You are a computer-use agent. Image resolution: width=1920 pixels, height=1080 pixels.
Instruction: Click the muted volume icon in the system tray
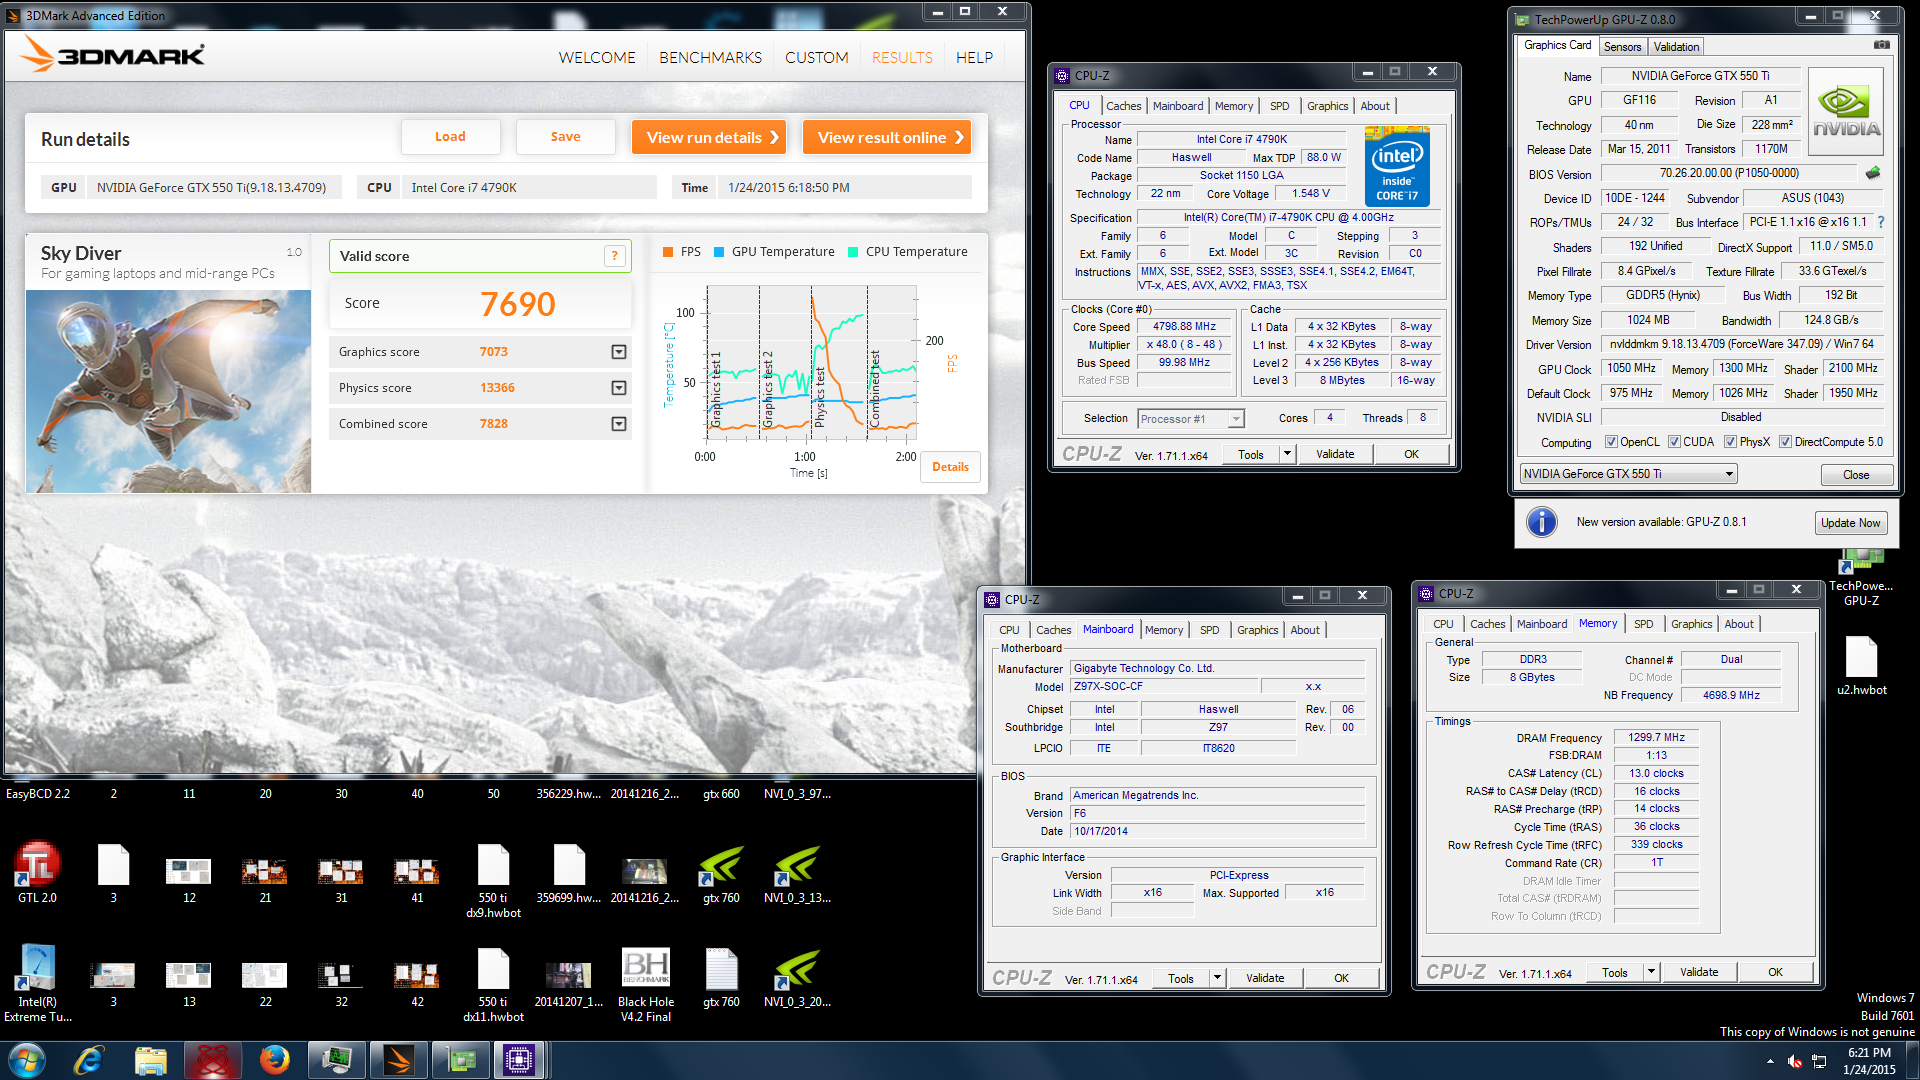click(1795, 1061)
